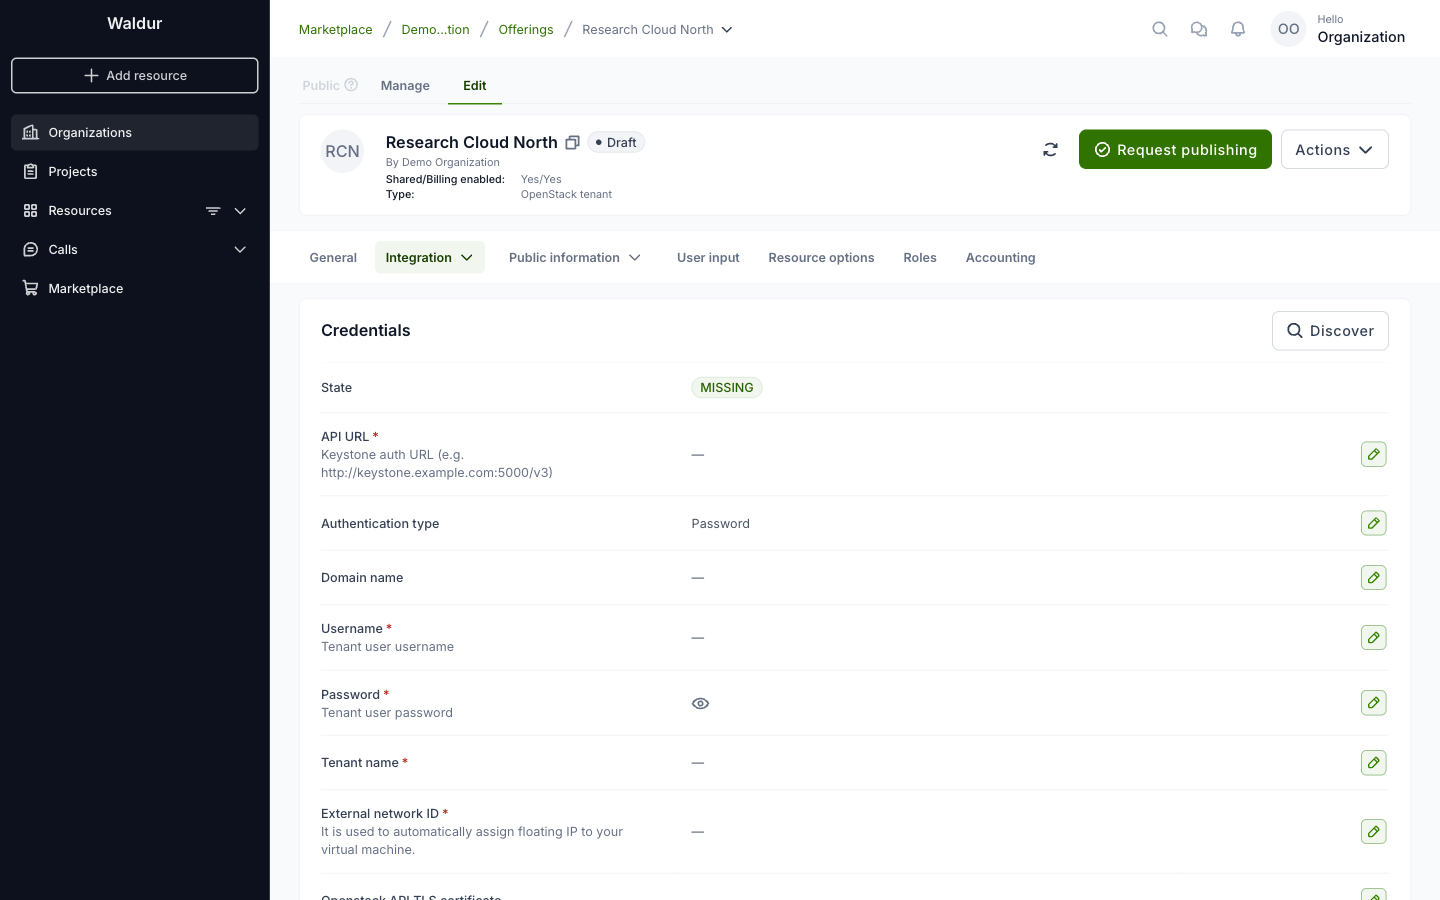Select the Edit tab
The height and width of the screenshot is (900, 1440).
point(475,86)
